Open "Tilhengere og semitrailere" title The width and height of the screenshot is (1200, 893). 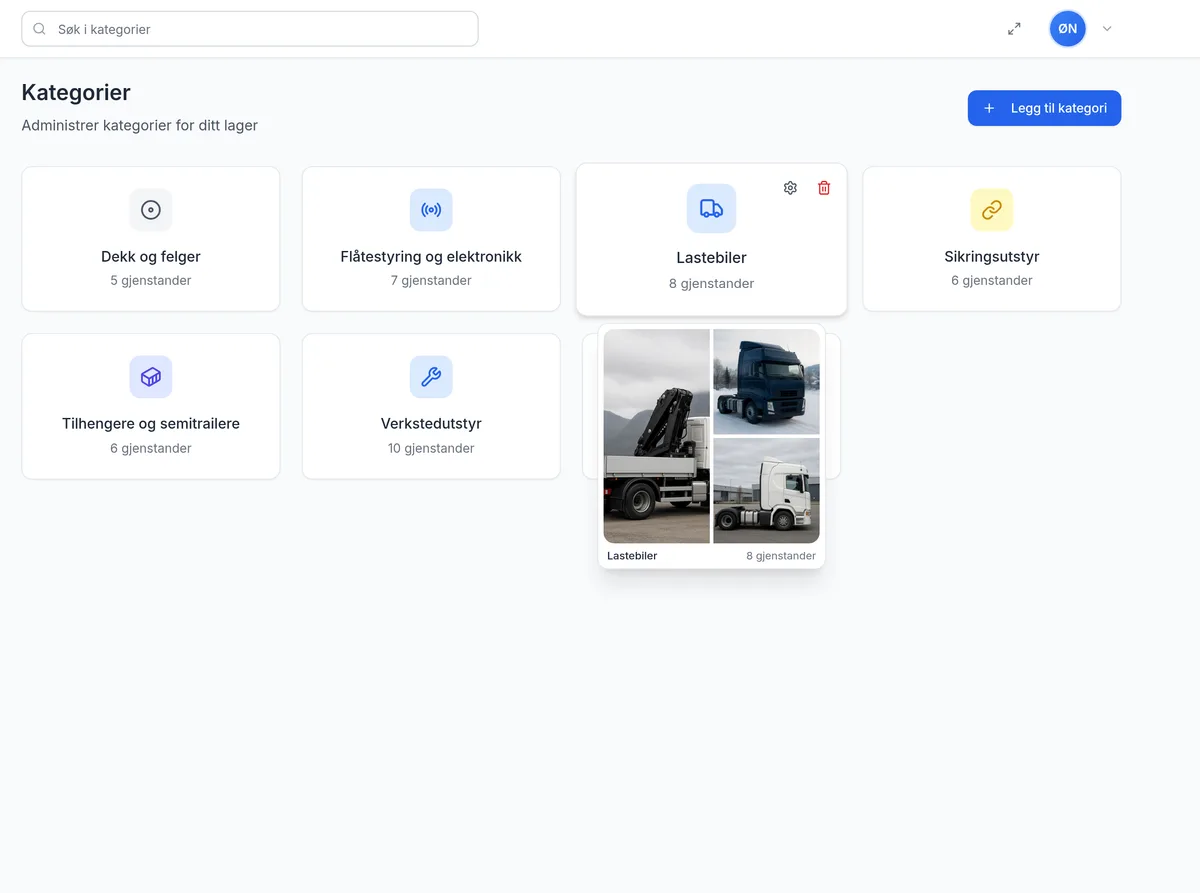pos(151,424)
